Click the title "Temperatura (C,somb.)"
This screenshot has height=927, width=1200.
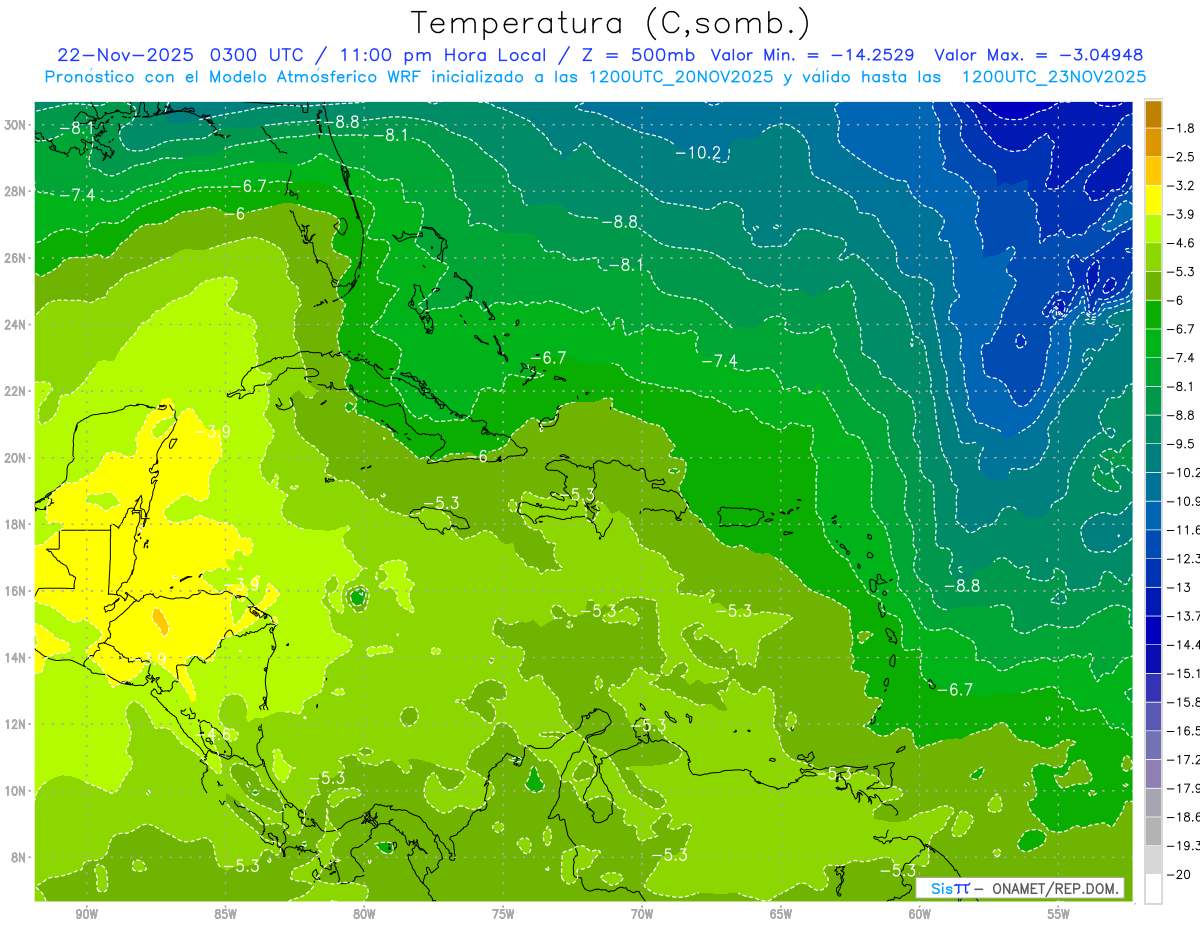point(611,23)
